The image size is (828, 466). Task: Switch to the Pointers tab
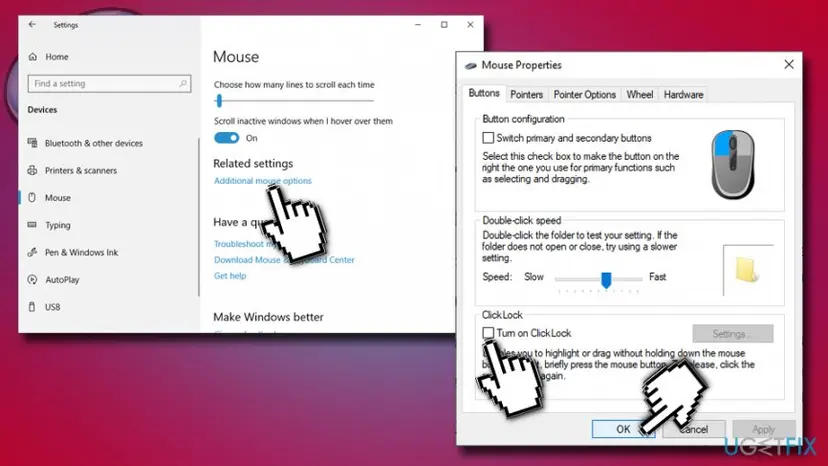coord(526,95)
